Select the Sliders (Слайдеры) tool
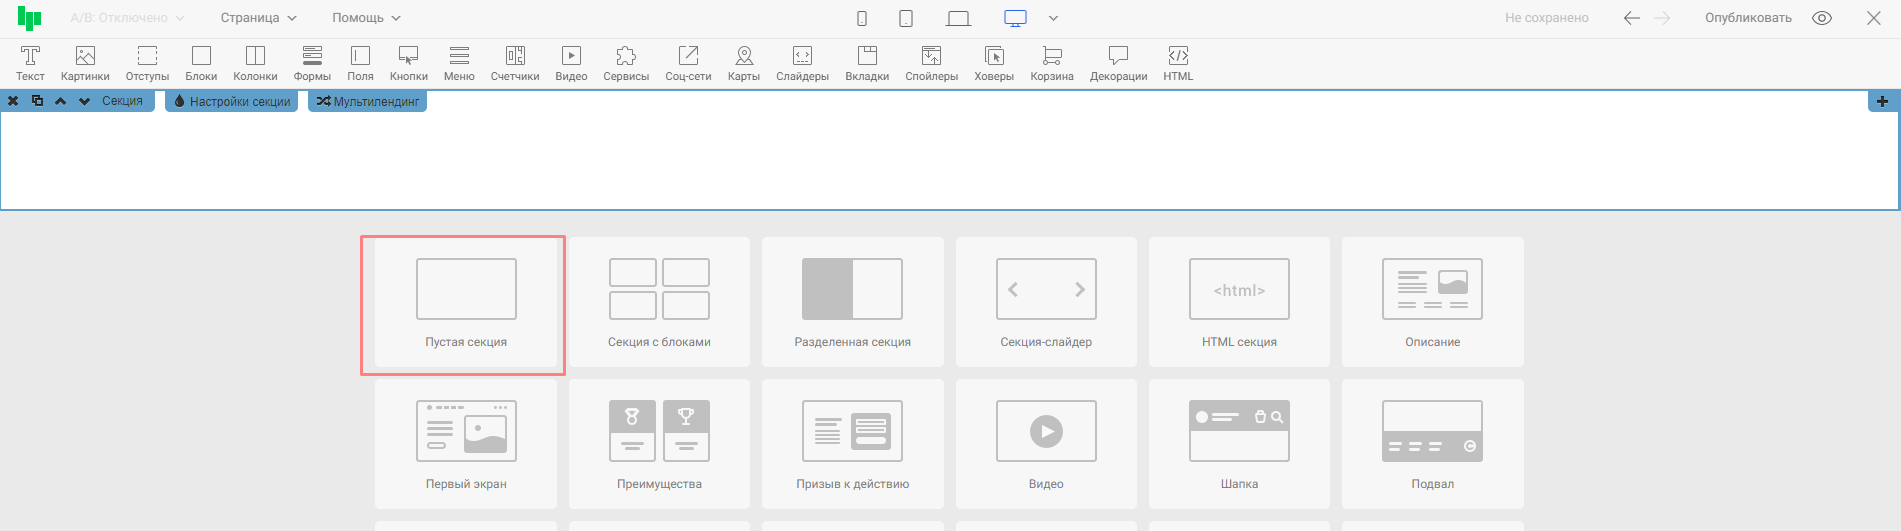1901x531 pixels. (802, 62)
